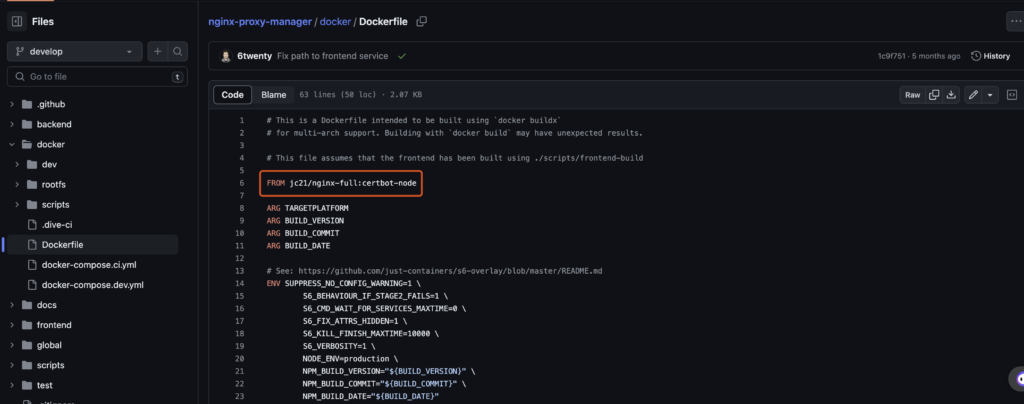Viewport: 1024px width, 404px height.
Task: Expand the global folder chevron
Action: pyautogui.click(x=12, y=345)
